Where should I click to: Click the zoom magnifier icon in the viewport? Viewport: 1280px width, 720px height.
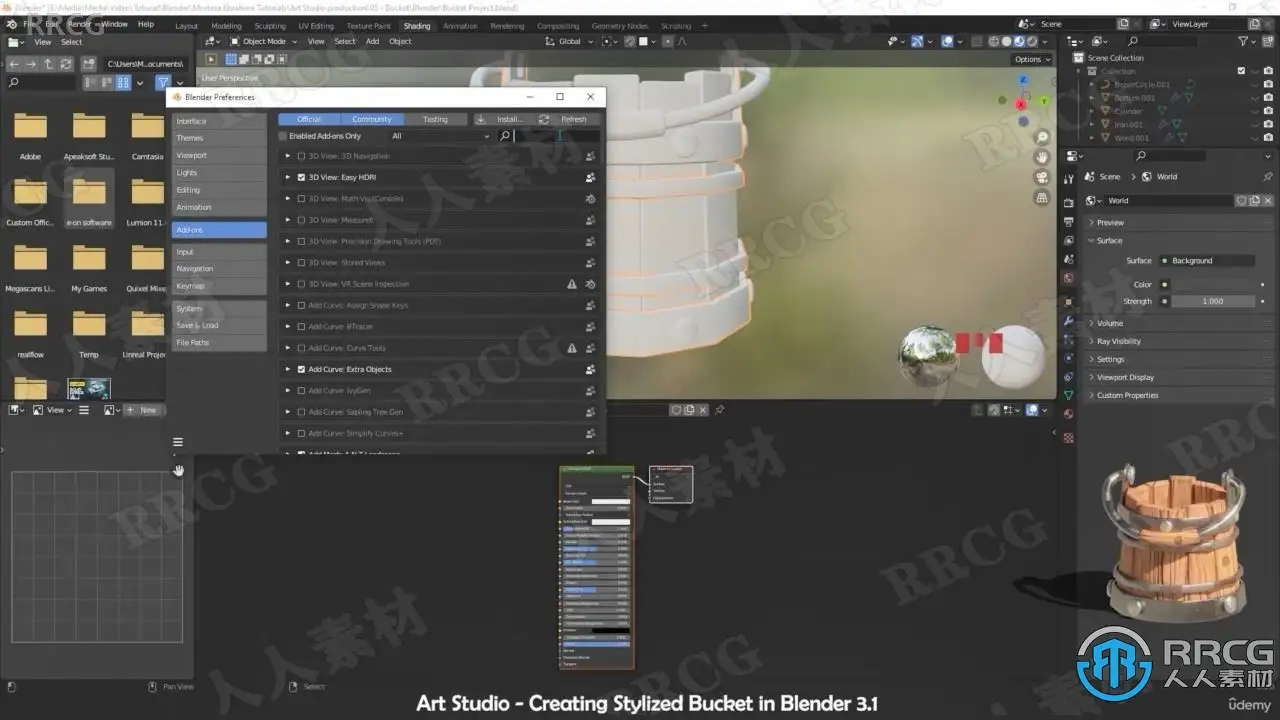pyautogui.click(x=1042, y=137)
